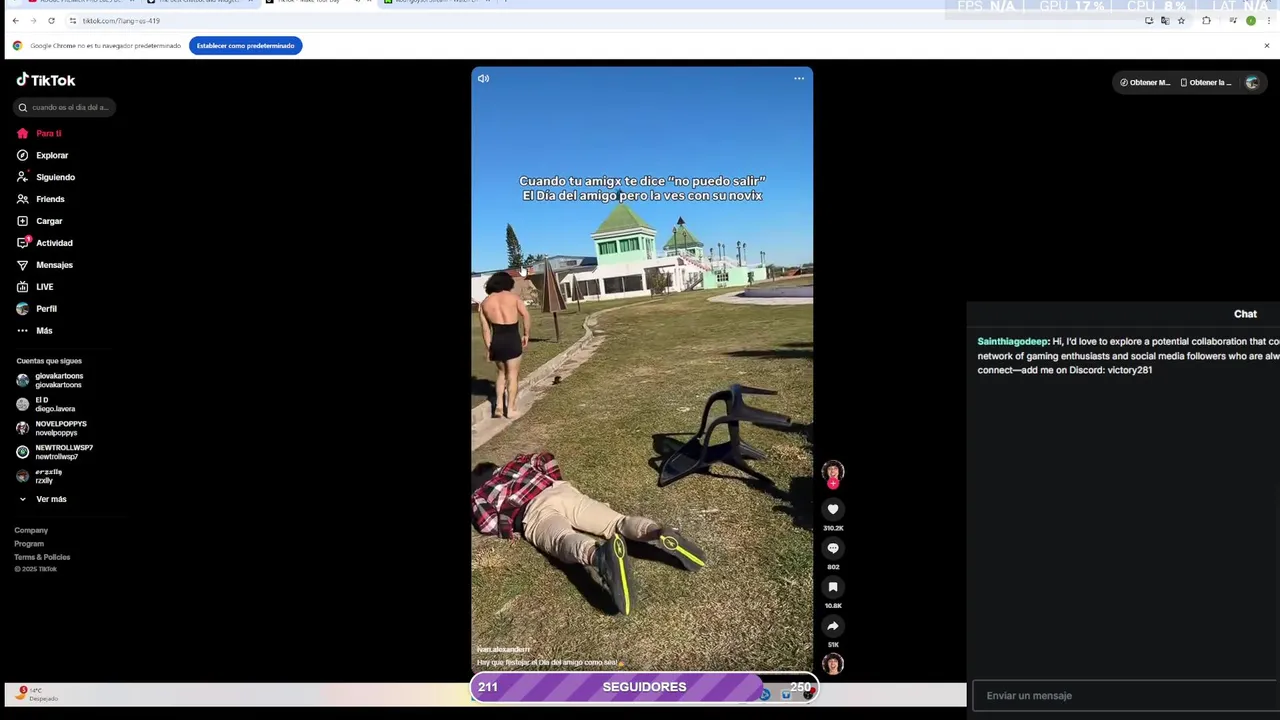Click Obtener M... coins button
The width and height of the screenshot is (1280, 720).
tap(1145, 82)
